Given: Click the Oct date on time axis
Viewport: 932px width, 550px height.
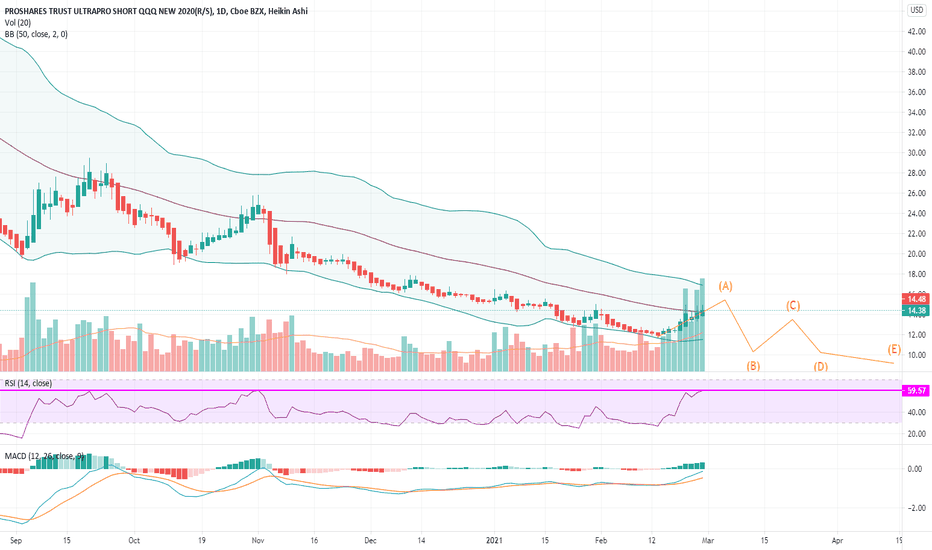Looking at the screenshot, I should pyautogui.click(x=134, y=540).
